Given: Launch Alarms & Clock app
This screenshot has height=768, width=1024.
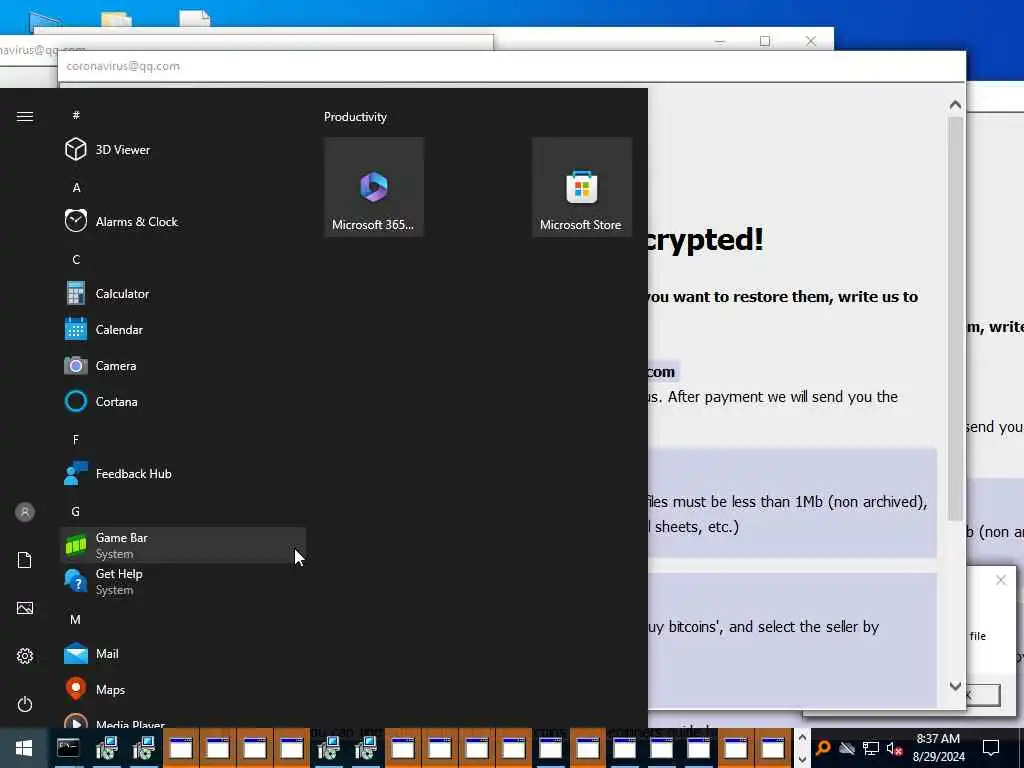Looking at the screenshot, I should point(183,221).
